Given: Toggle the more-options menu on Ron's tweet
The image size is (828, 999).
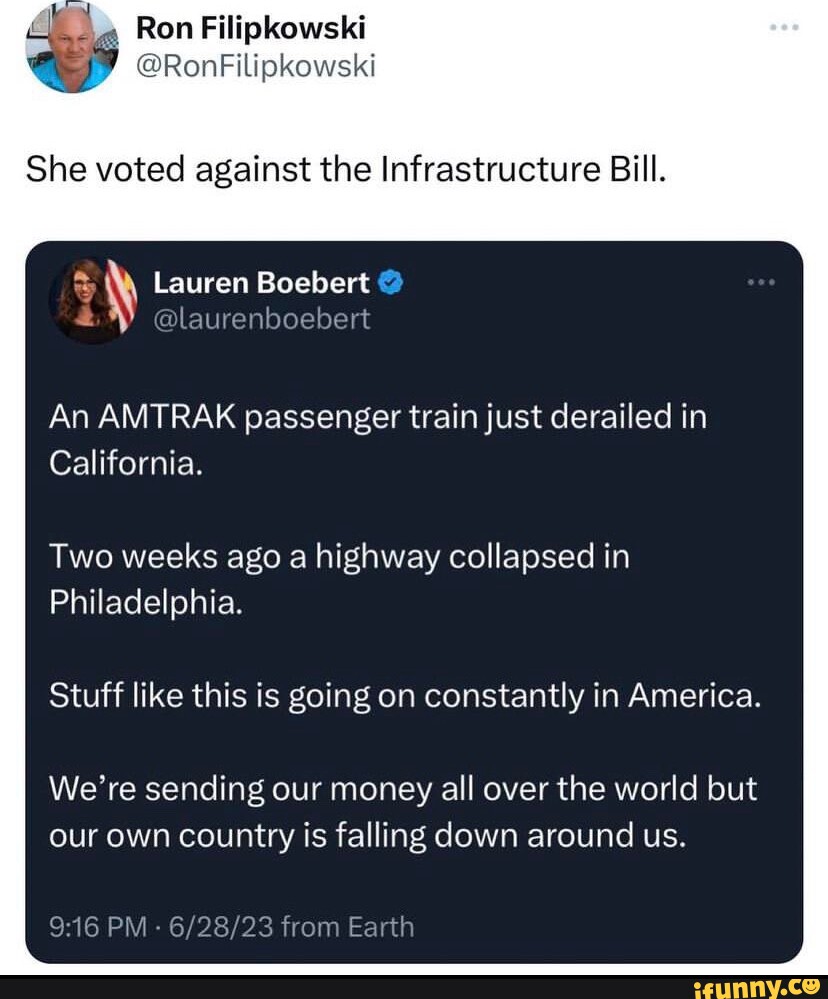Looking at the screenshot, I should click(787, 28).
